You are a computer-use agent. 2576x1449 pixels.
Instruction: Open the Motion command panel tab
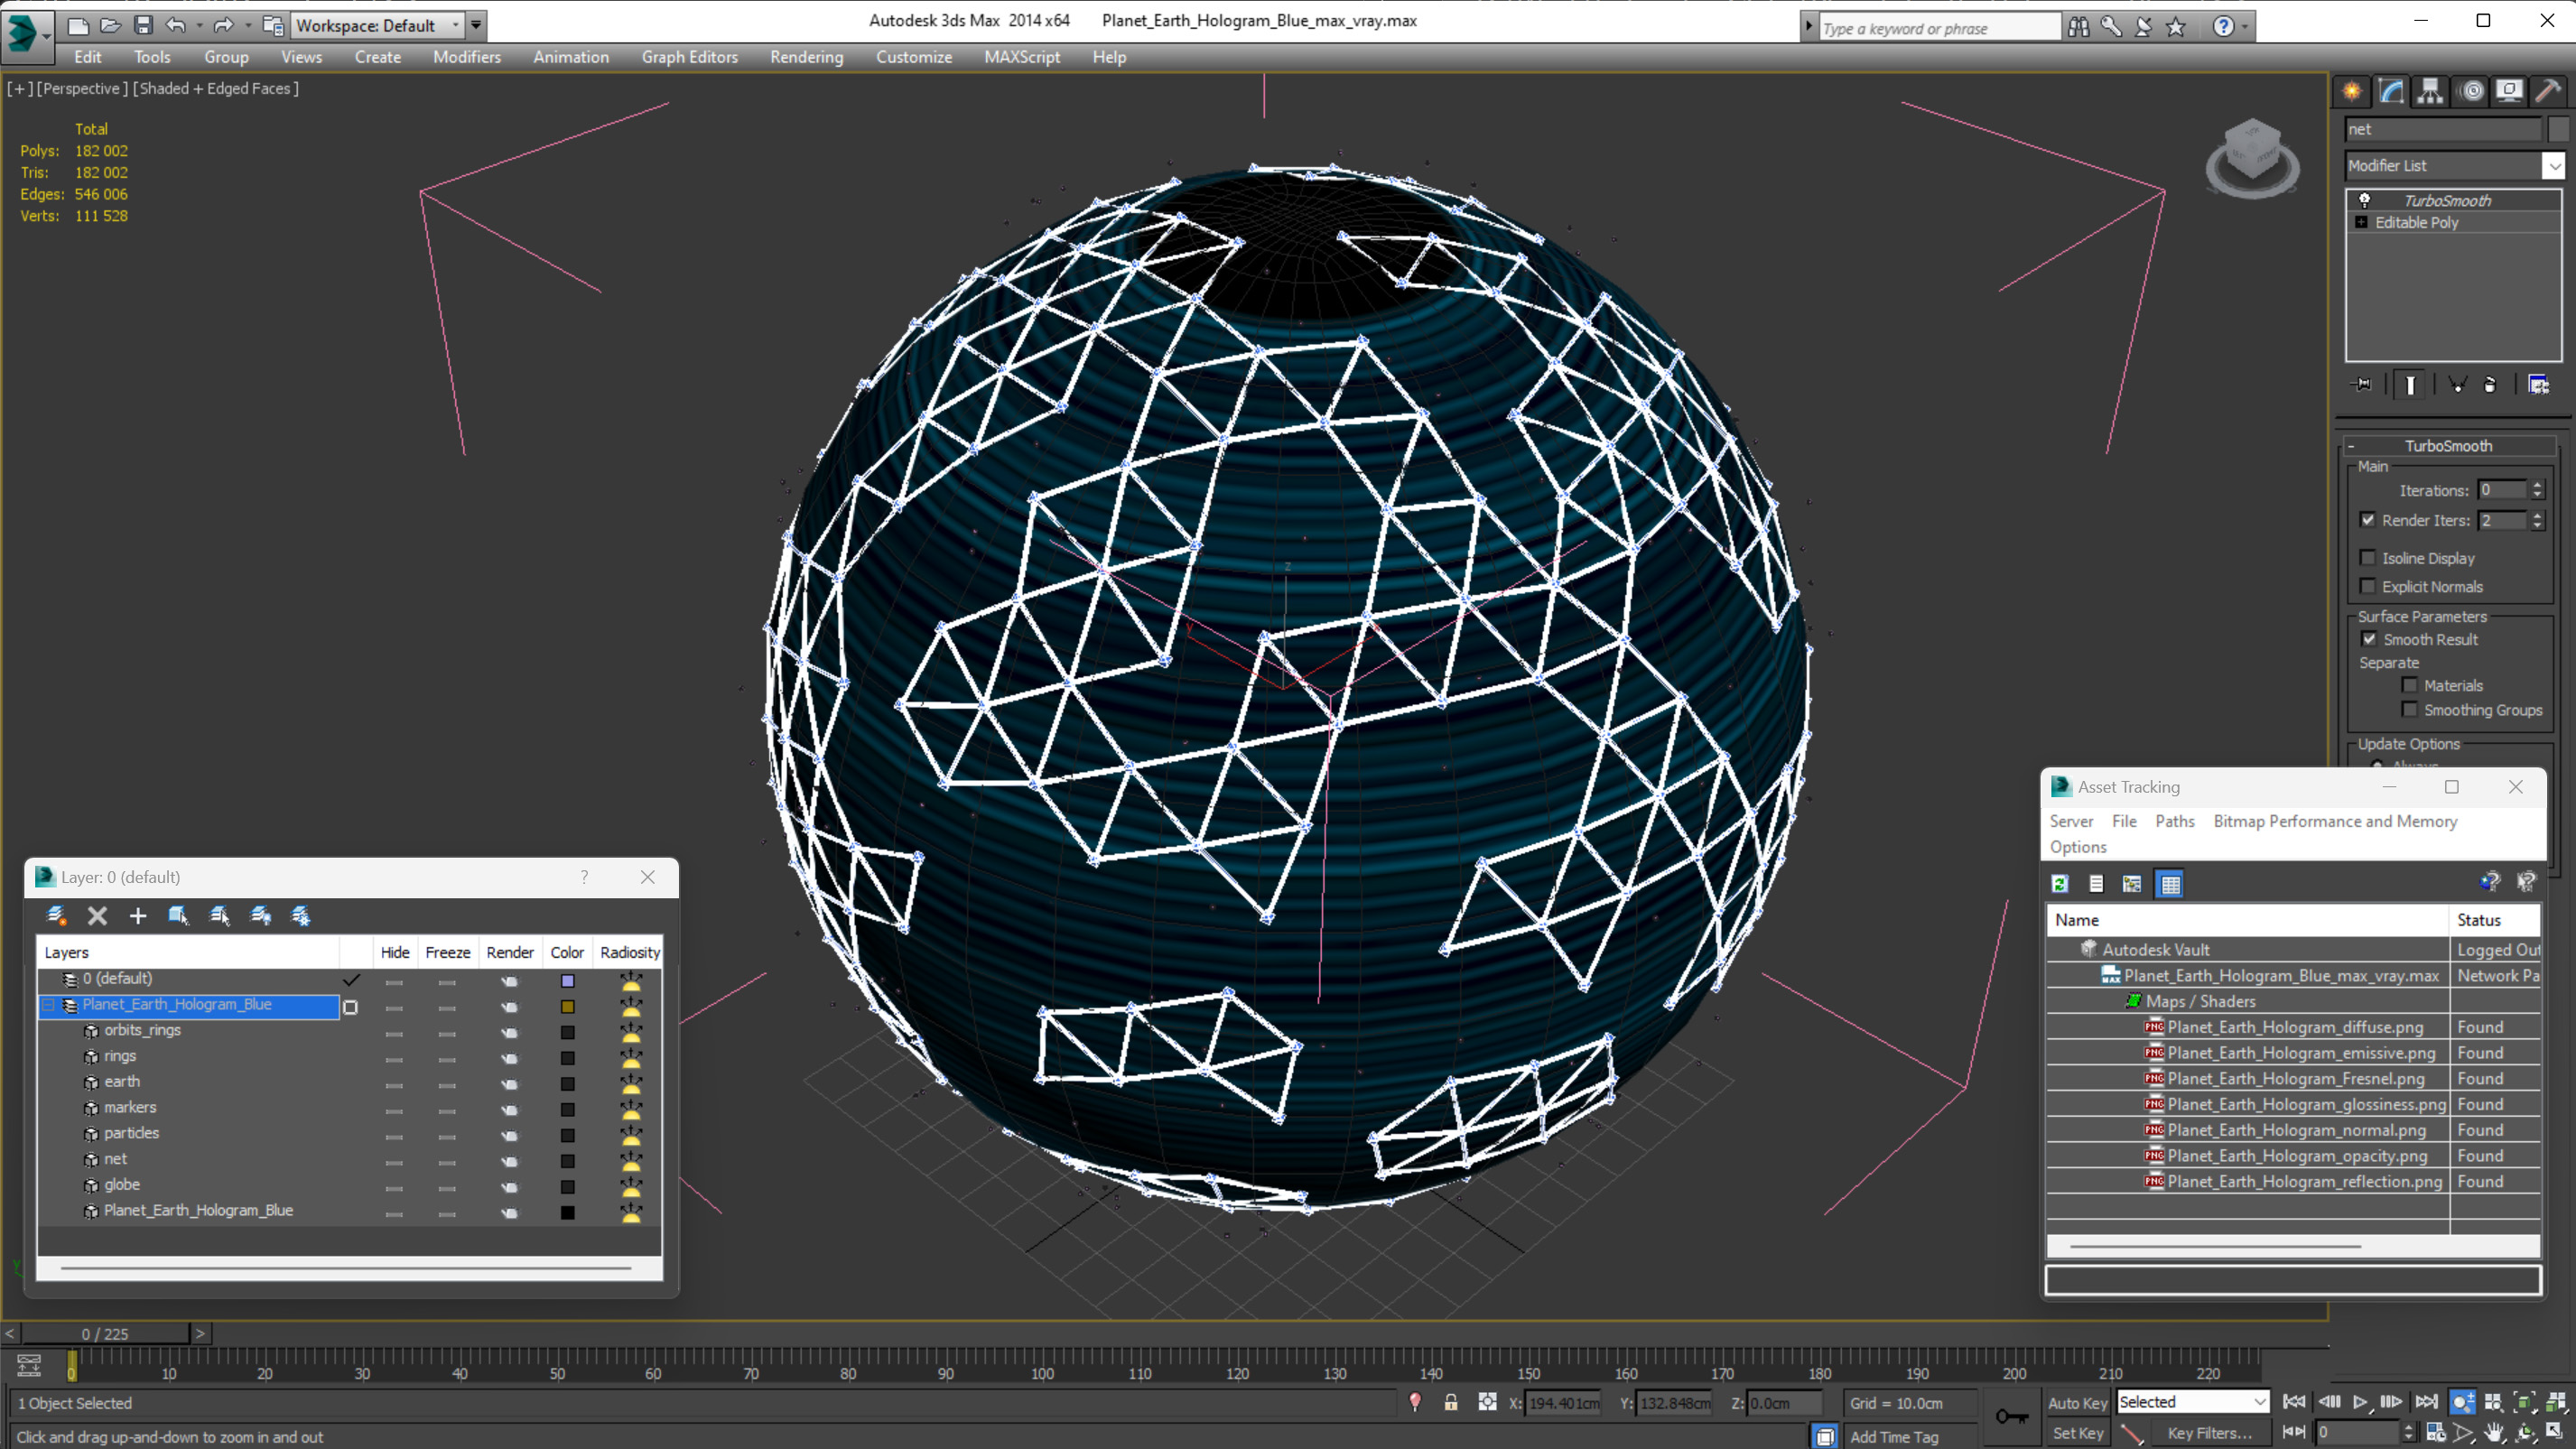(x=2472, y=91)
